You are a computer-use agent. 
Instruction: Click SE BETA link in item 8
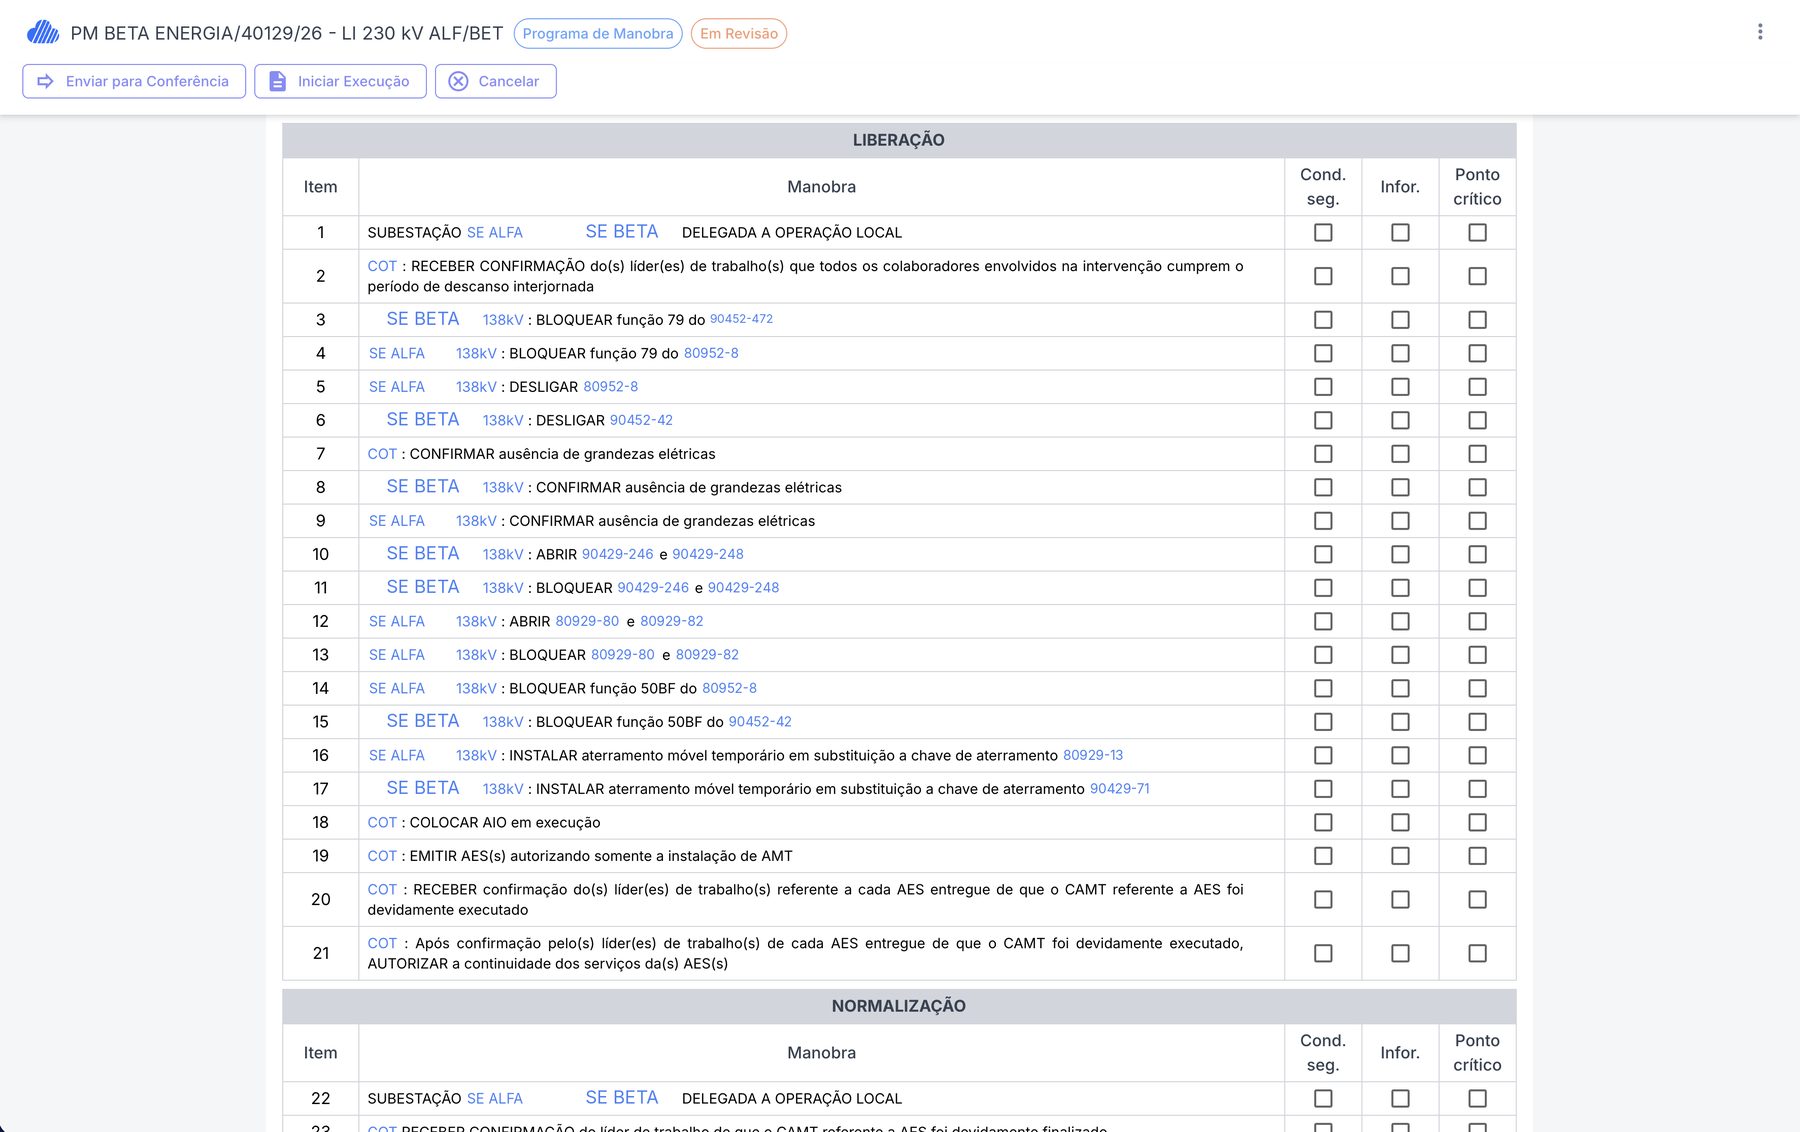(x=423, y=487)
